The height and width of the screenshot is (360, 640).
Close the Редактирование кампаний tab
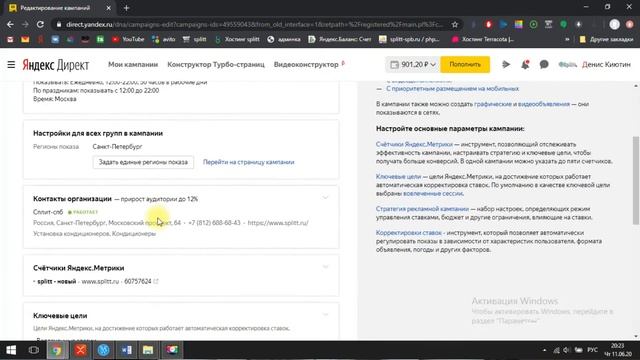[x=108, y=8]
